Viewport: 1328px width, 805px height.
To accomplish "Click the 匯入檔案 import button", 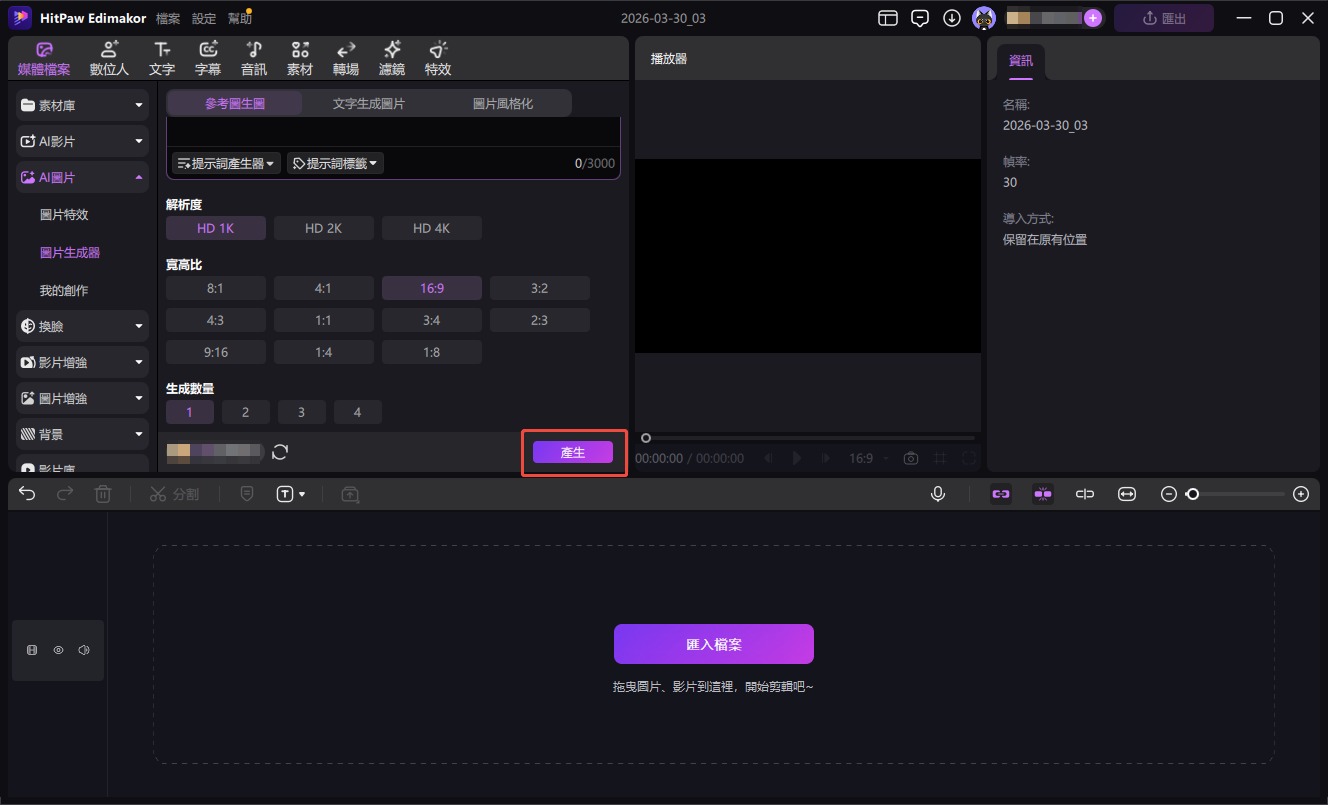I will tap(713, 645).
